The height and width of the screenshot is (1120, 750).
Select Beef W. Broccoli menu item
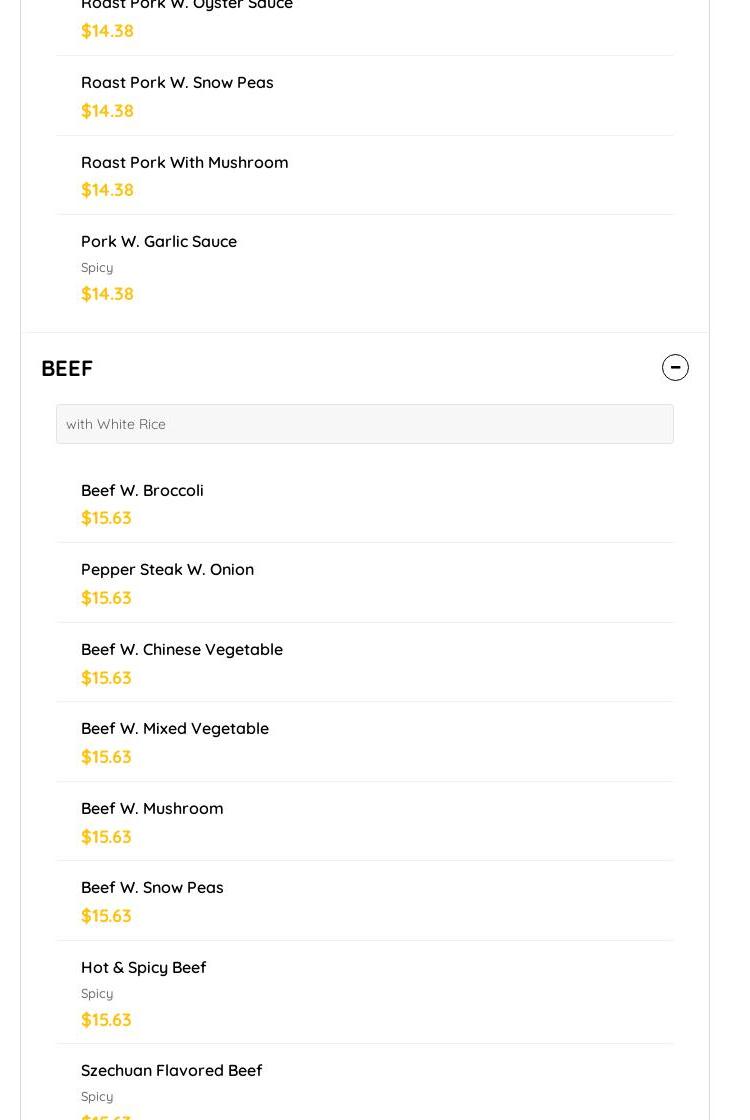(x=142, y=490)
